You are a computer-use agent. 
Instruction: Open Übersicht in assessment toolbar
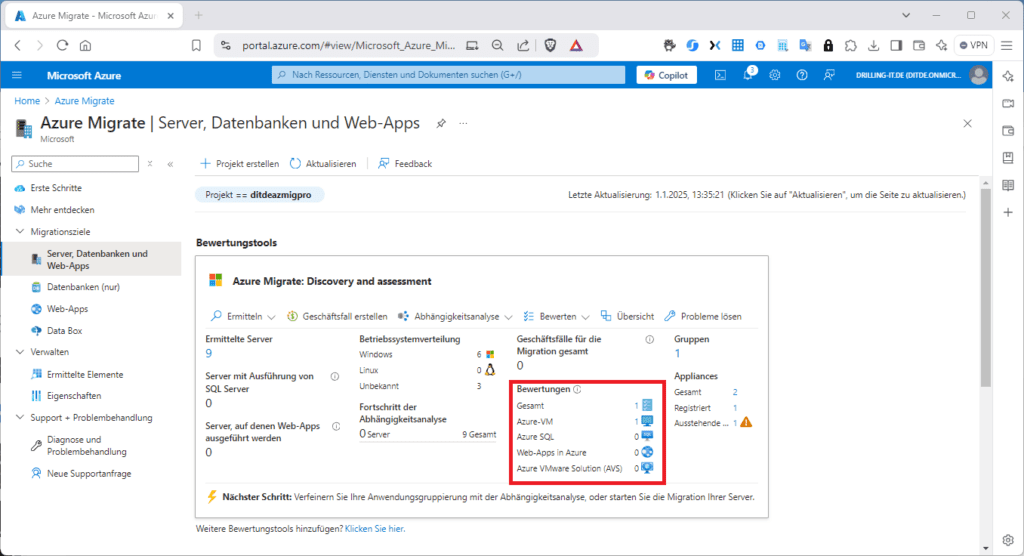[627, 316]
